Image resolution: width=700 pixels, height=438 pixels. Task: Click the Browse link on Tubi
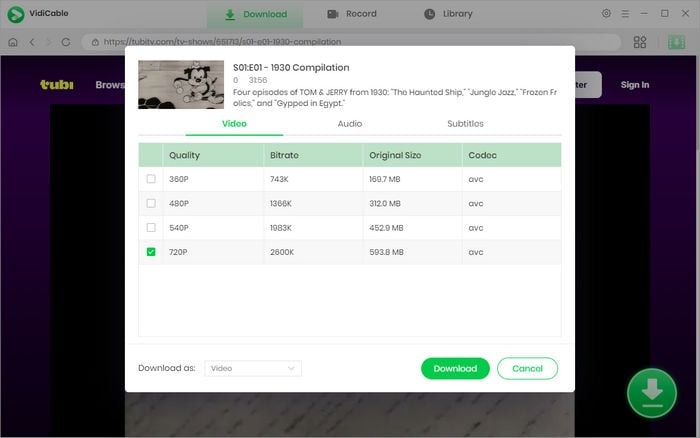110,85
